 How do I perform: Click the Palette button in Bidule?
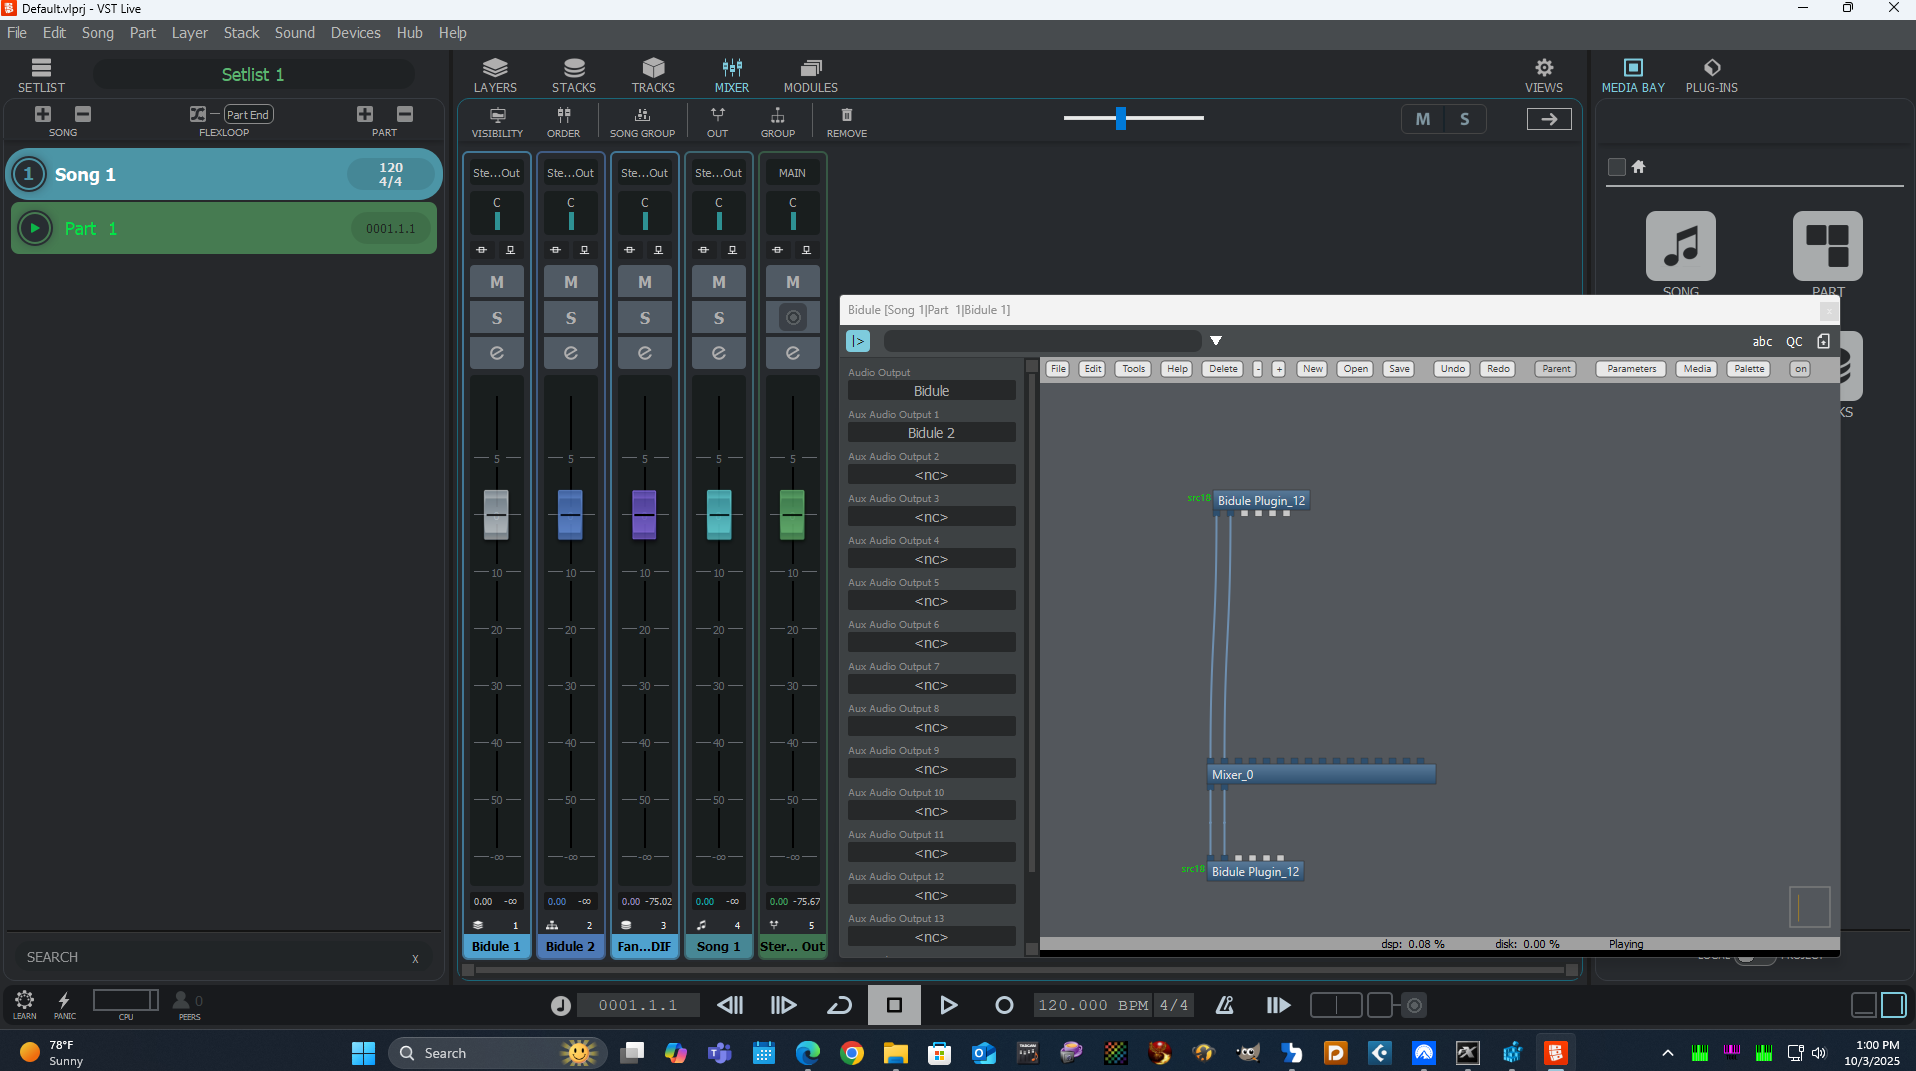coord(1749,369)
